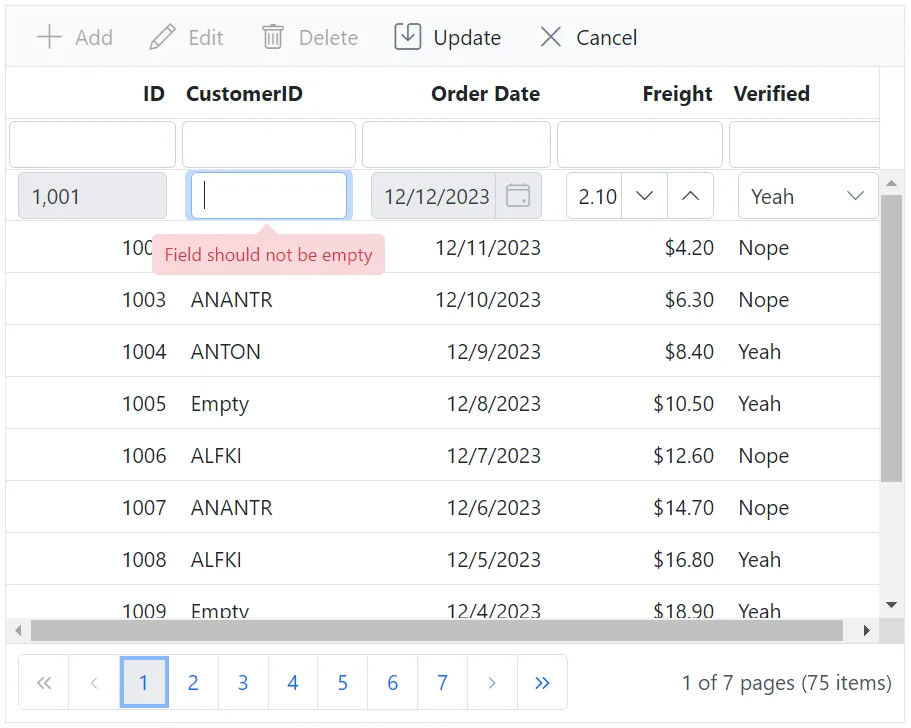Click the Add icon to create record
This screenshot has height=728, width=911.
click(48, 37)
